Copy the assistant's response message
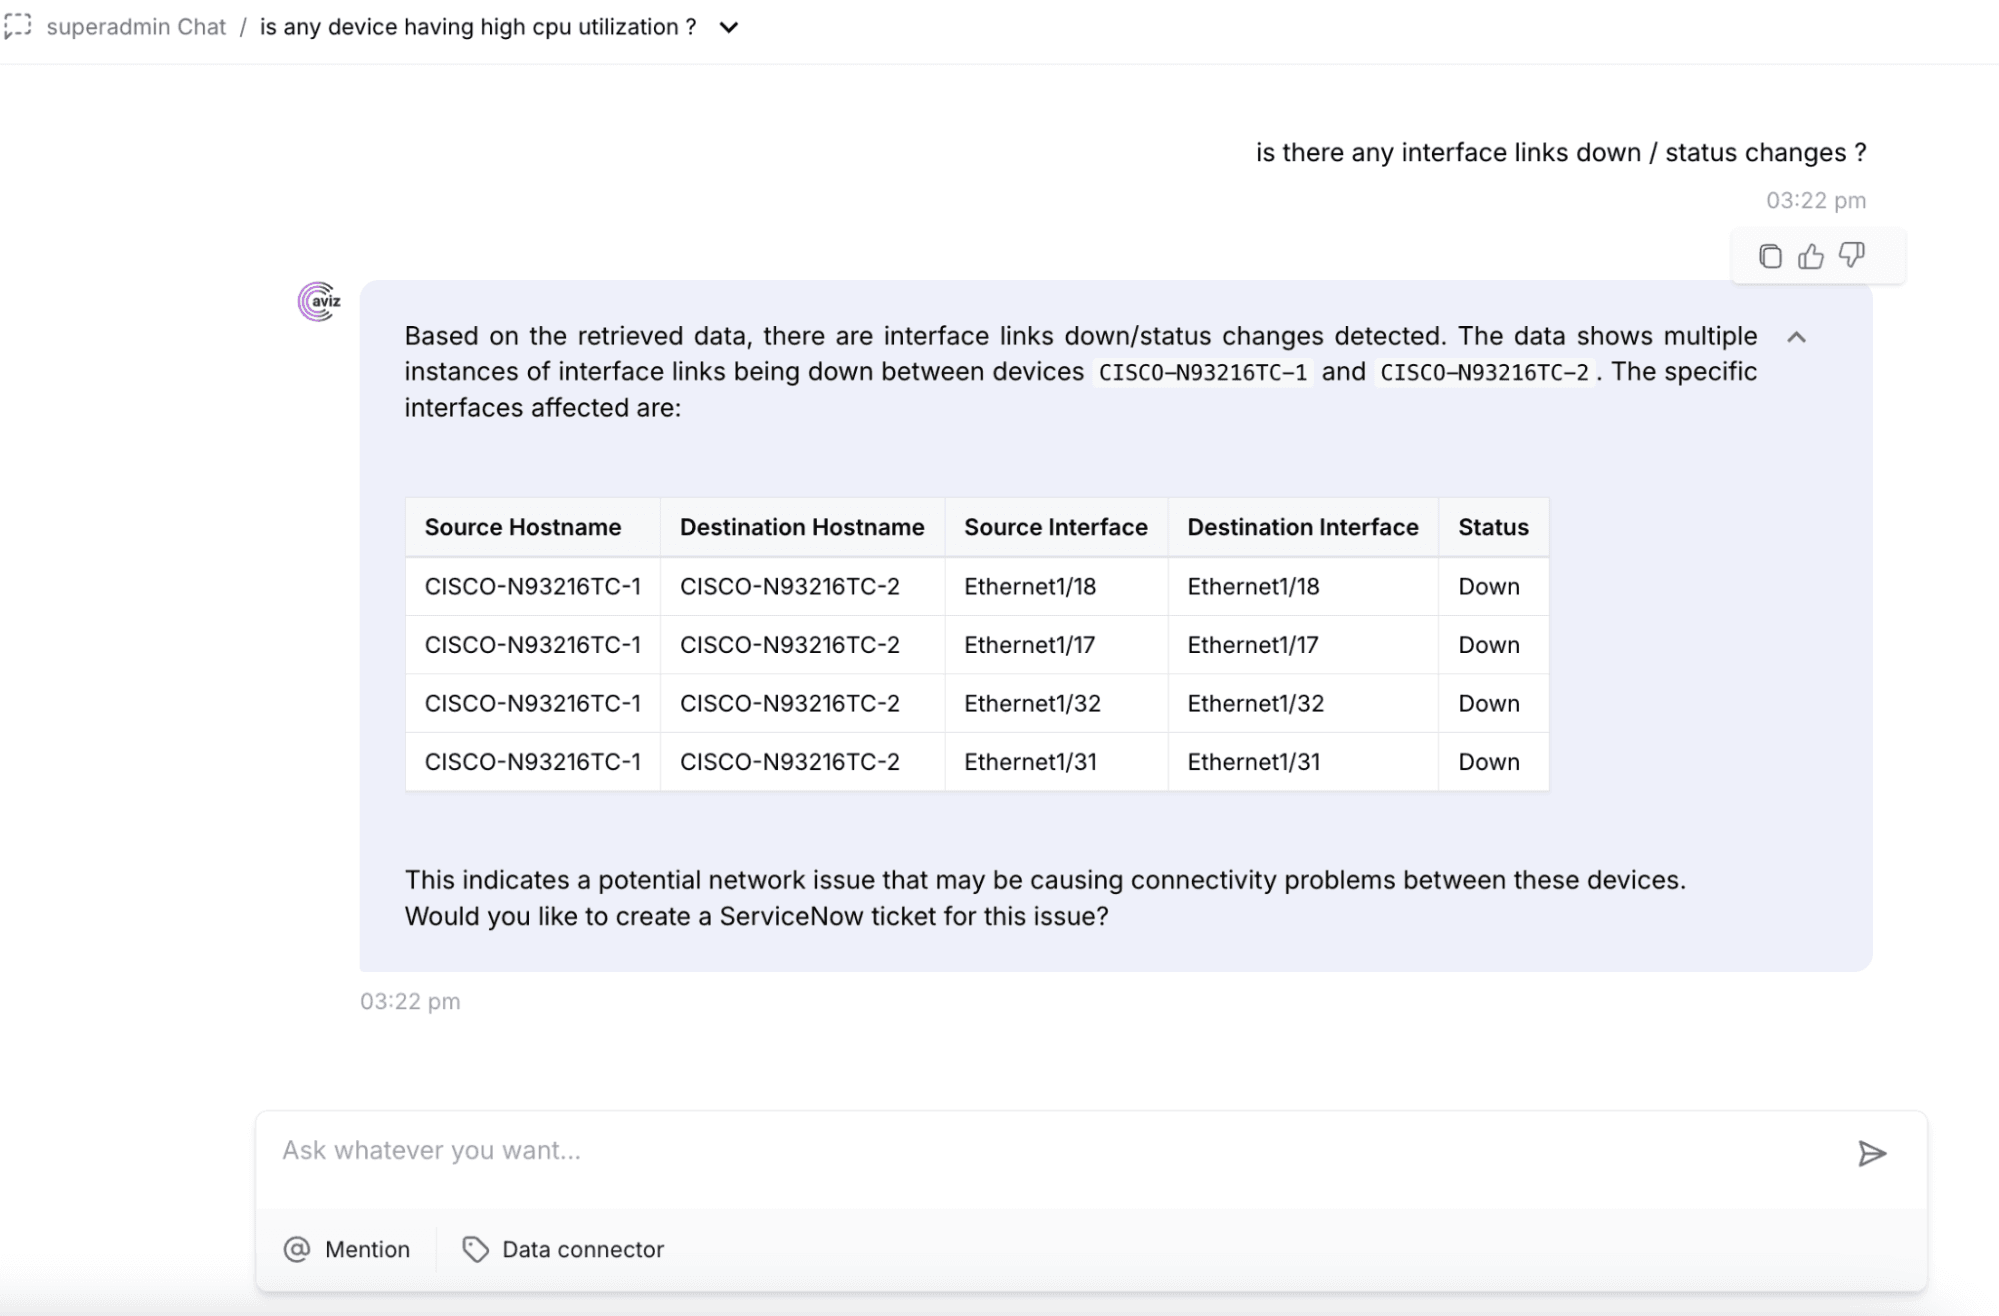 pyautogui.click(x=1770, y=256)
